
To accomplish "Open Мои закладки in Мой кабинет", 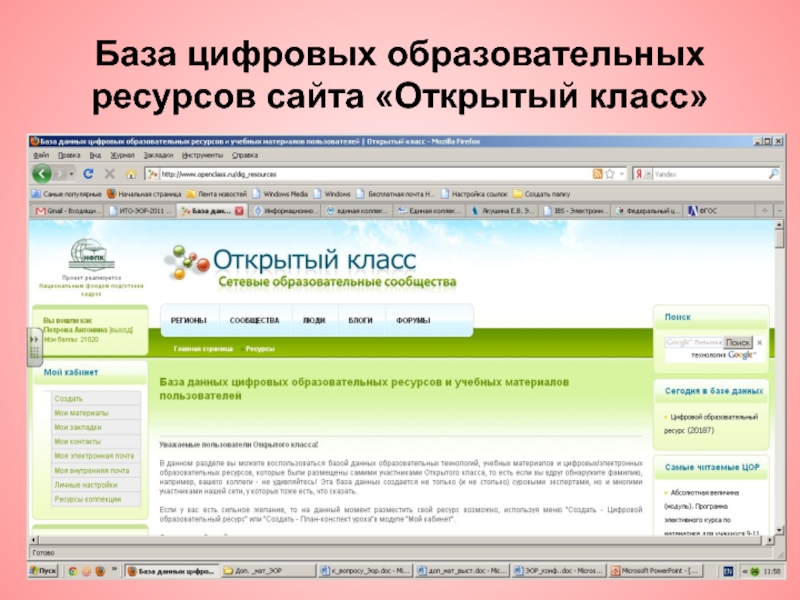I will click(78, 427).
